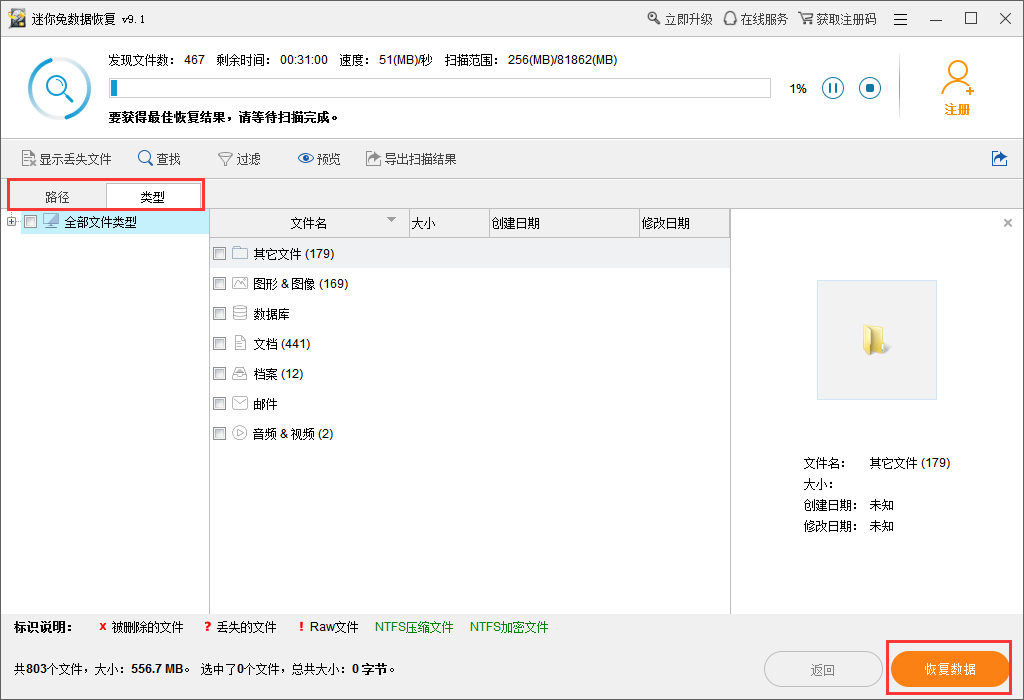Click the circular scanning magnifier icon
Image resolution: width=1024 pixels, height=700 pixels.
tap(59, 88)
